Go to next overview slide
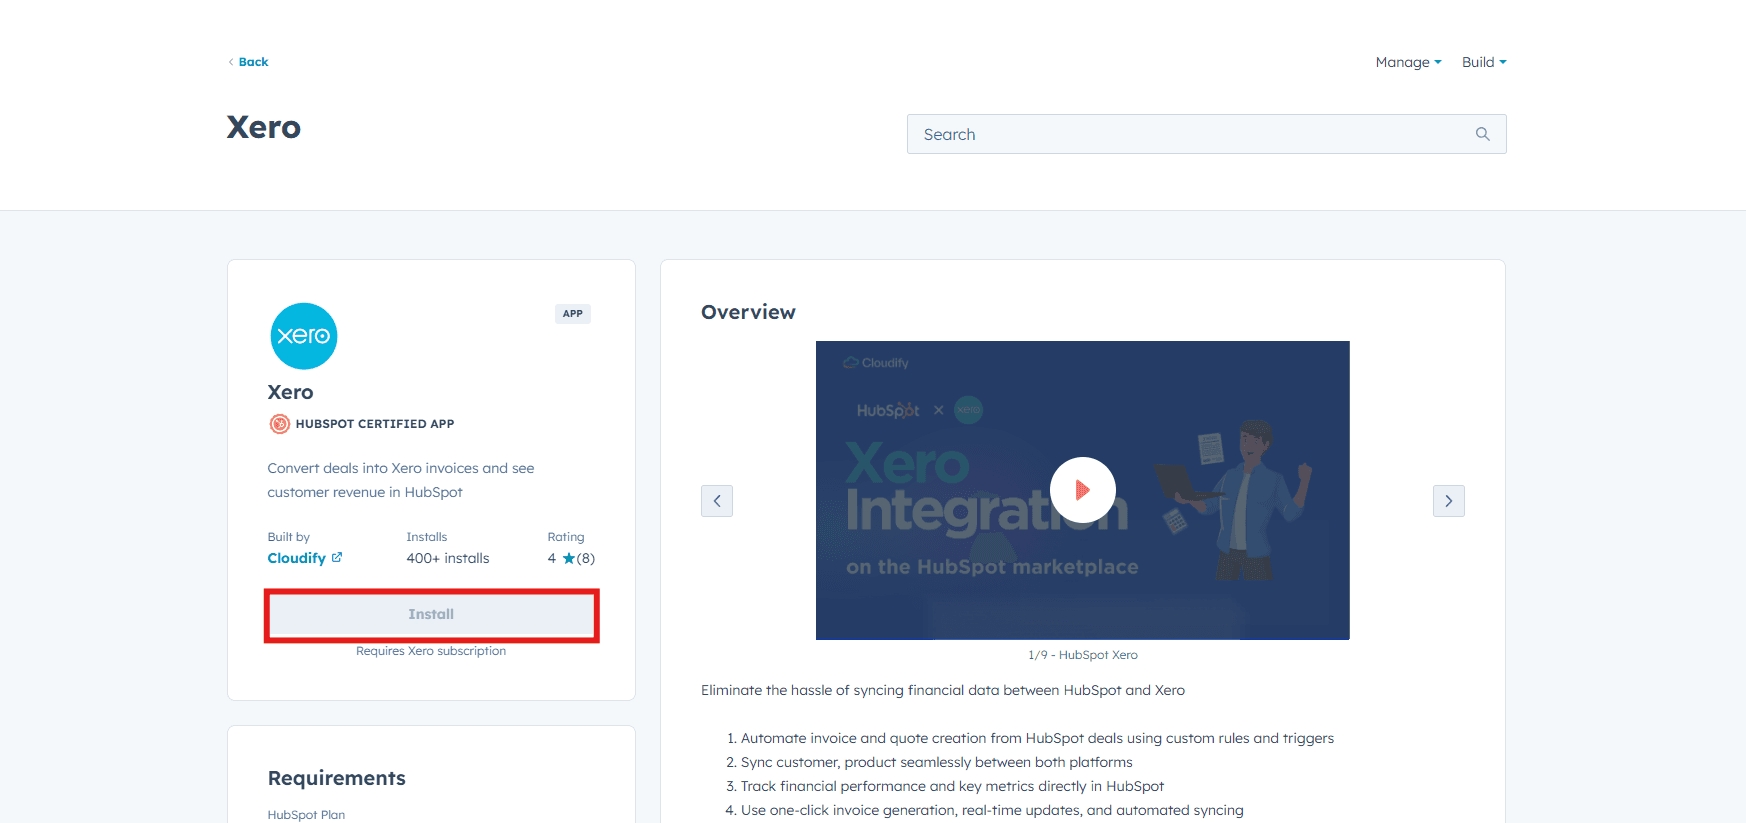The height and width of the screenshot is (823, 1746). click(x=1449, y=501)
